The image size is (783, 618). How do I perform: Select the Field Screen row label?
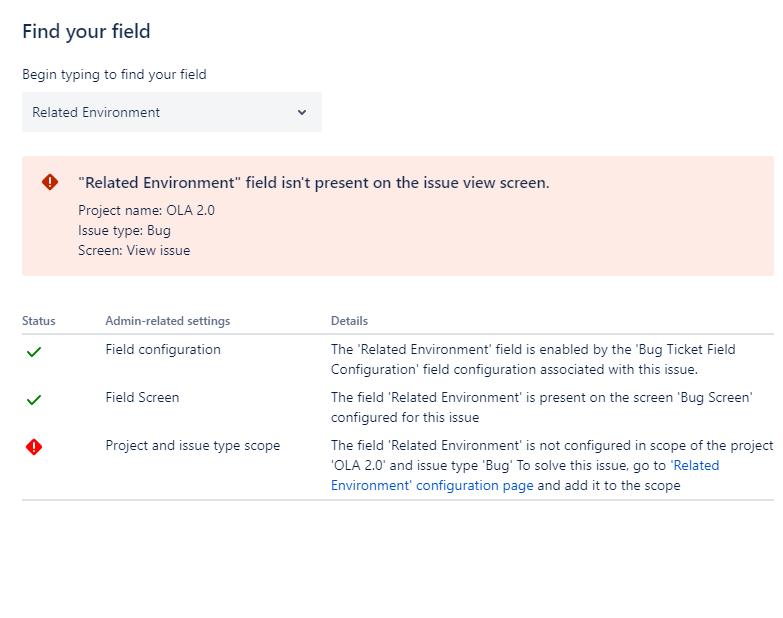(x=142, y=397)
